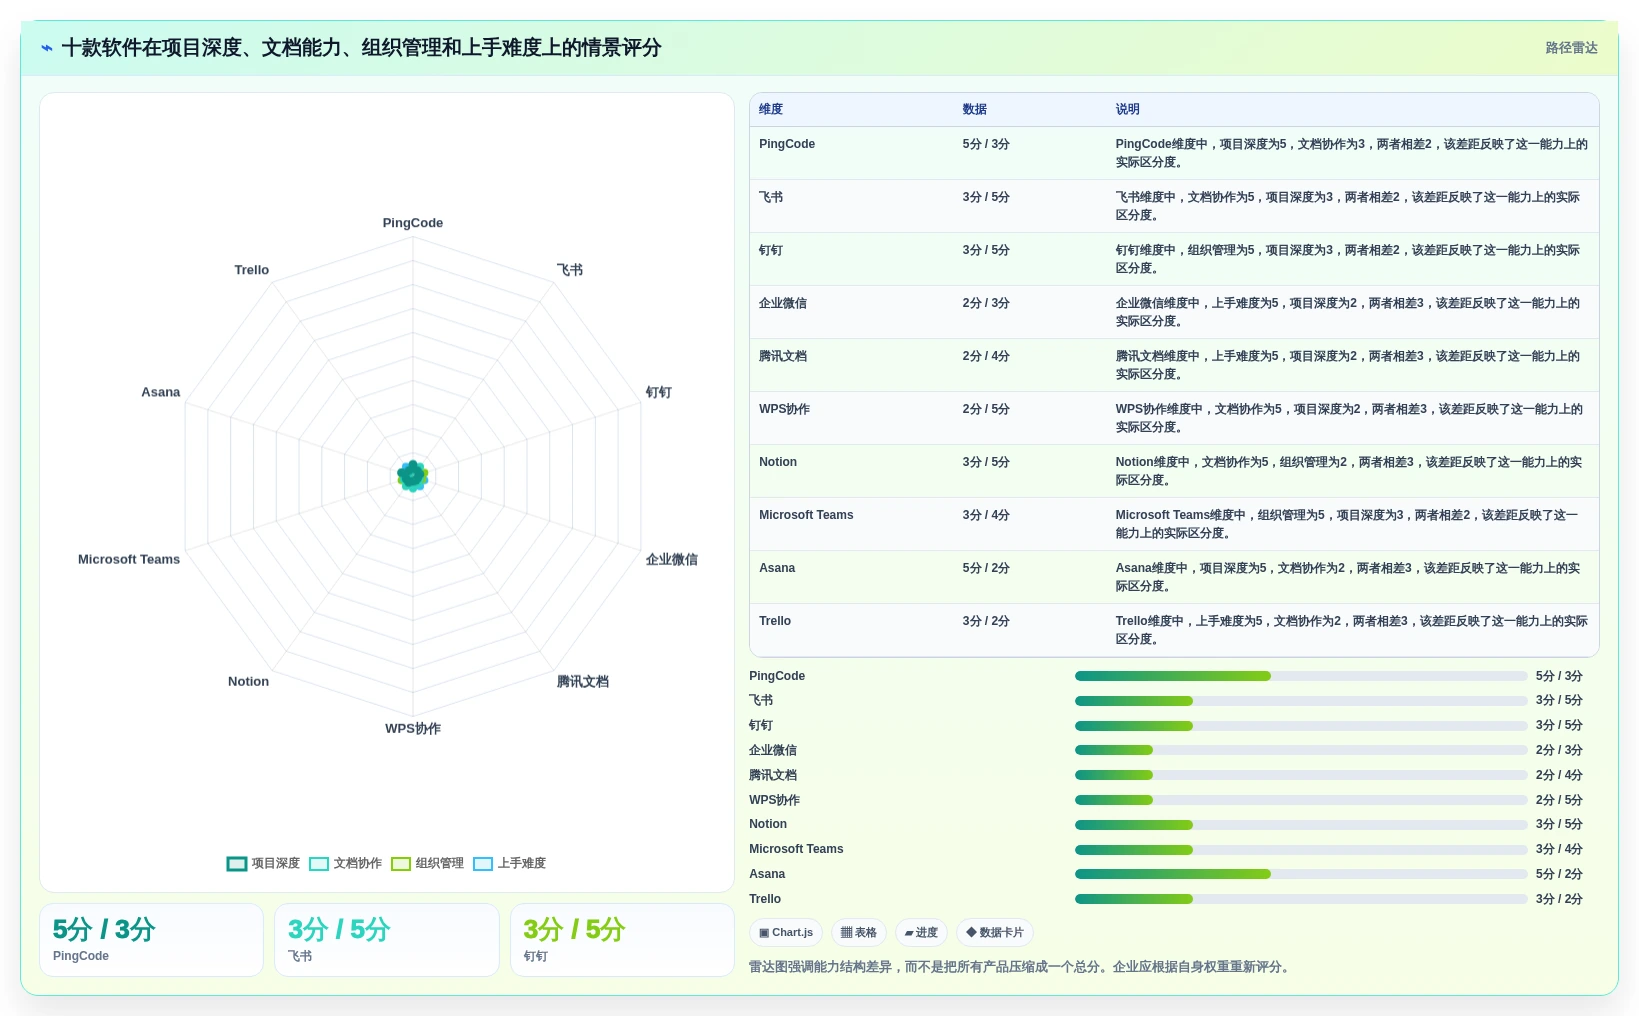Image resolution: width=1639 pixels, height=1016 pixels.
Task: Click the Asana axis label on radar
Action: (x=161, y=393)
